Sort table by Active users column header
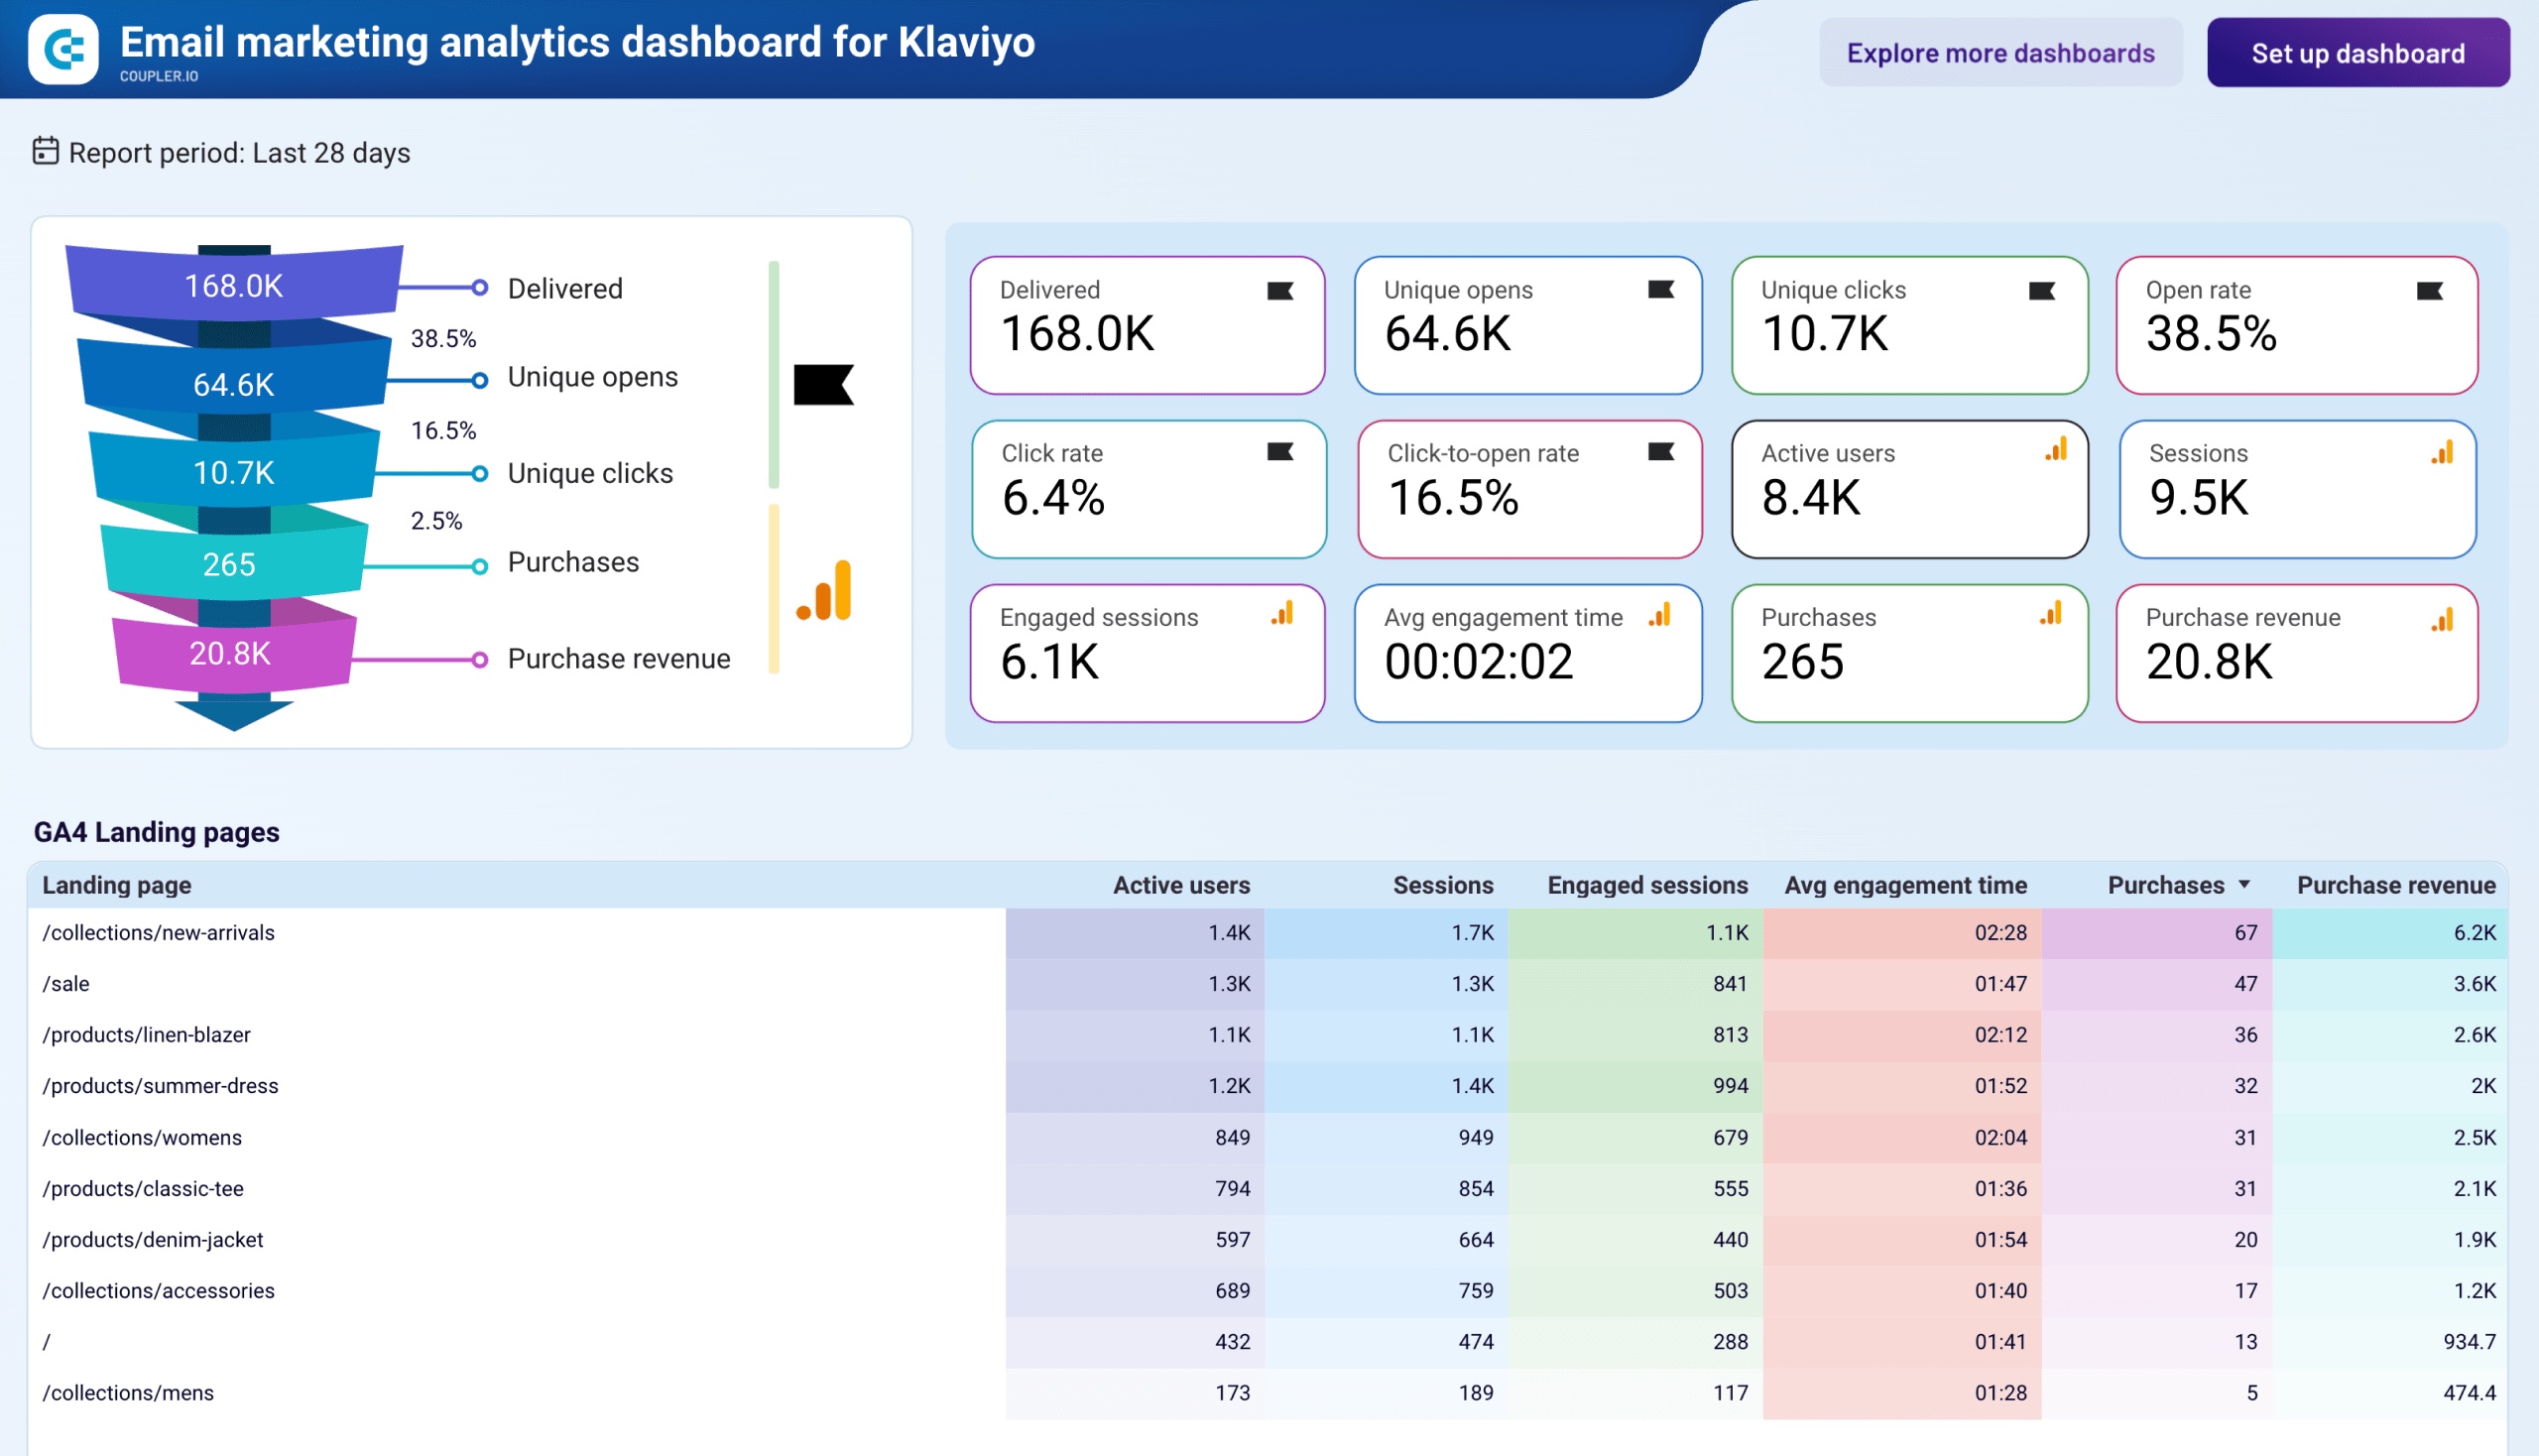 click(1181, 885)
